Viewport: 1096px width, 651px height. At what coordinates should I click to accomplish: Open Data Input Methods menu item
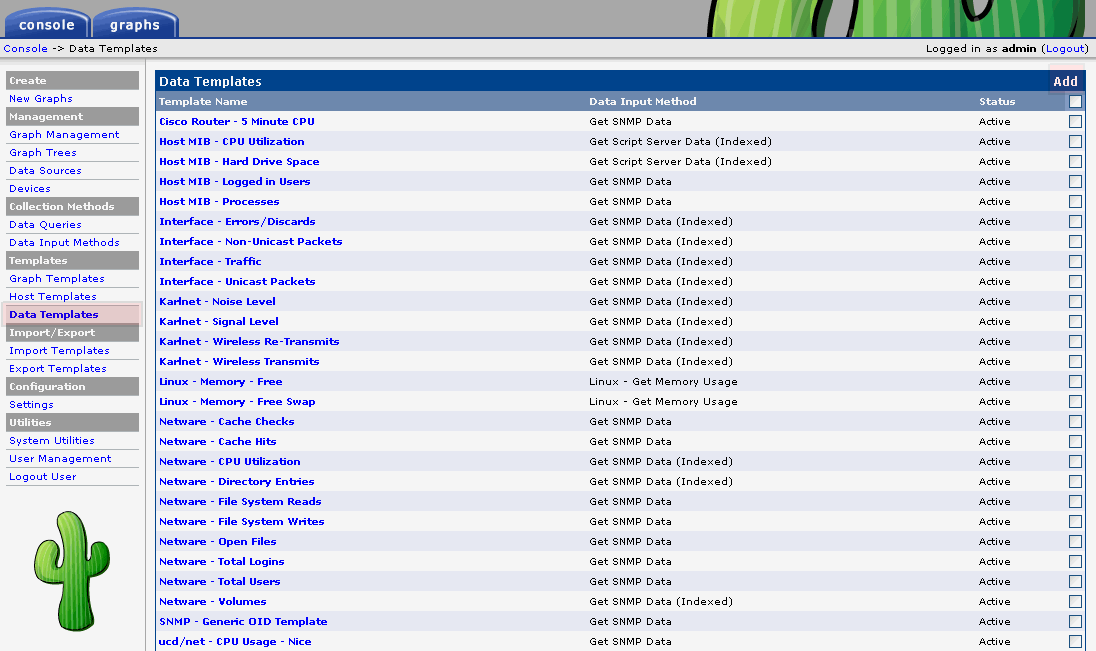64,243
